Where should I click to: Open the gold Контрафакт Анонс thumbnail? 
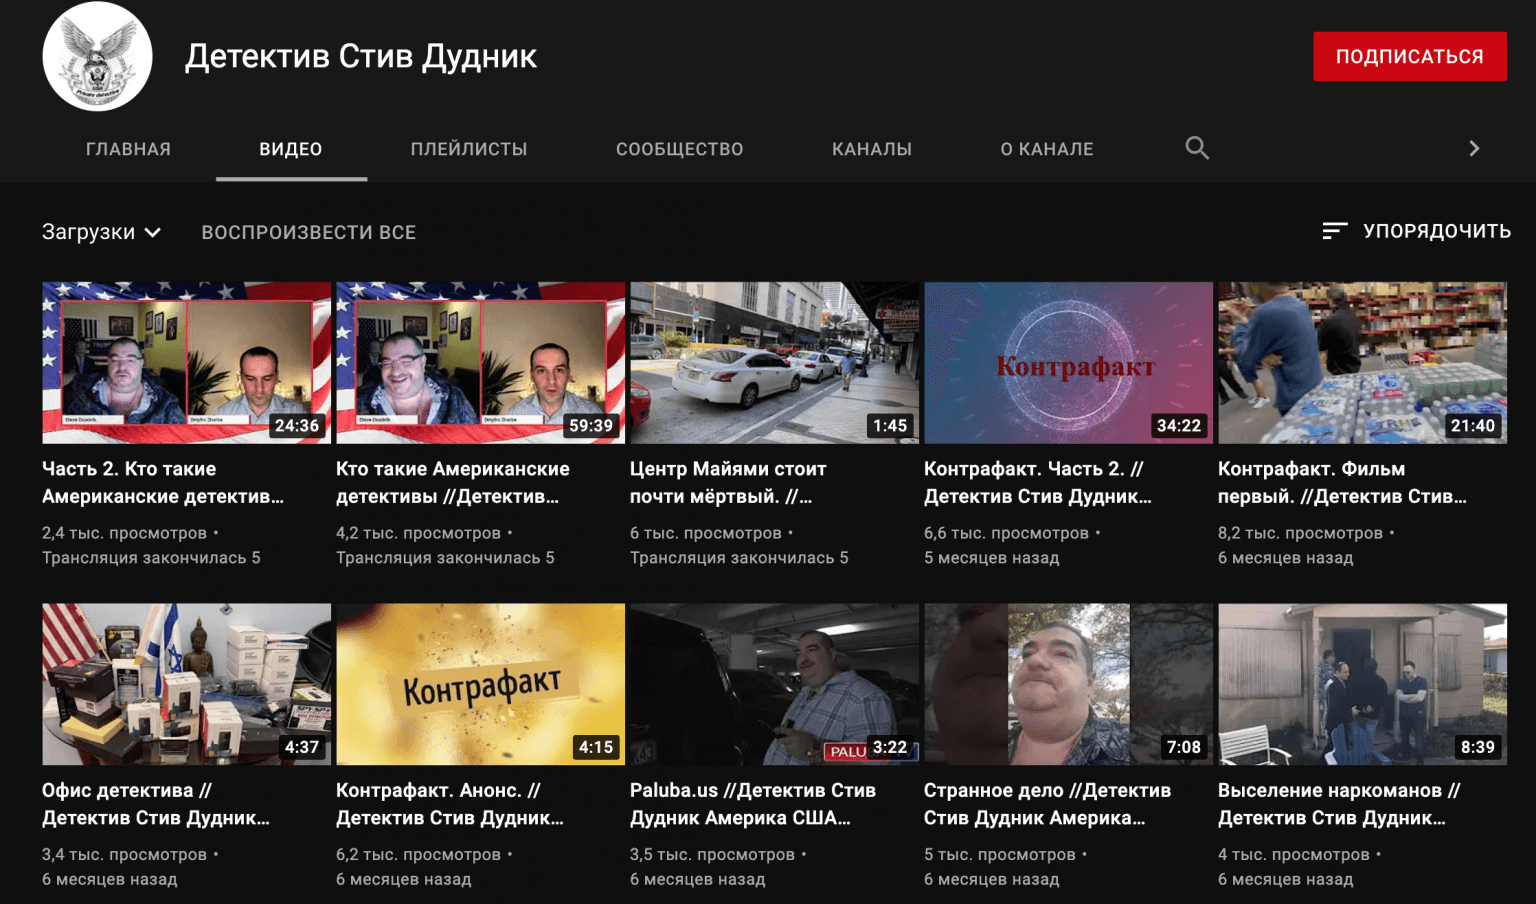point(480,684)
